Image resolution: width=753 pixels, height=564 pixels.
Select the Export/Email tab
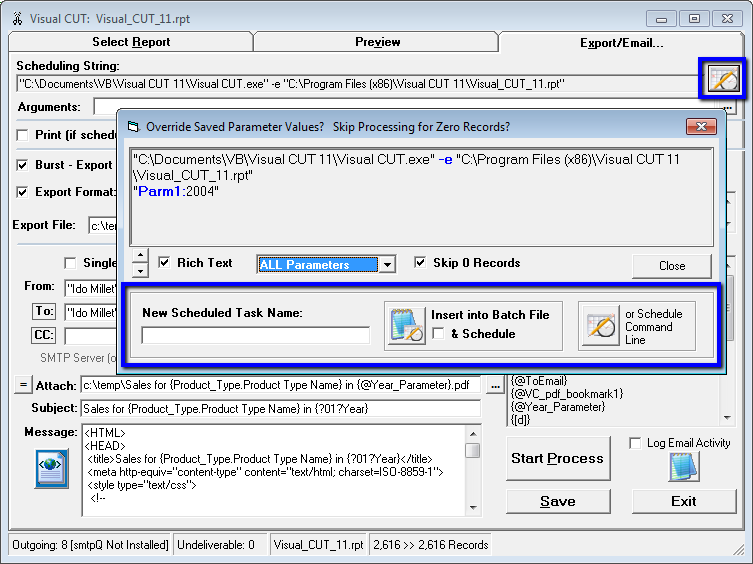pyautogui.click(x=621, y=43)
